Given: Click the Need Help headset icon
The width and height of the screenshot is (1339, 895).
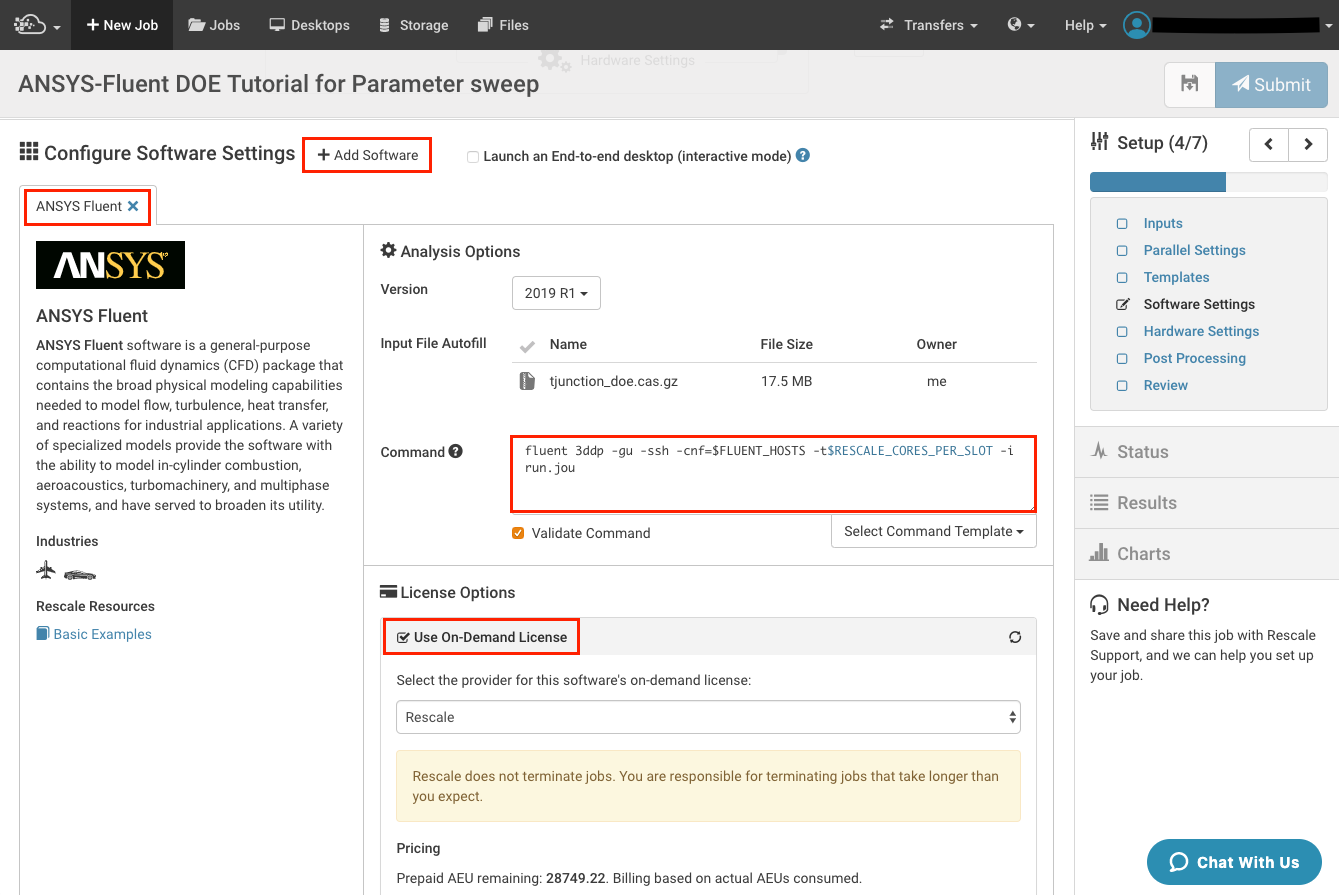Looking at the screenshot, I should [x=1100, y=605].
